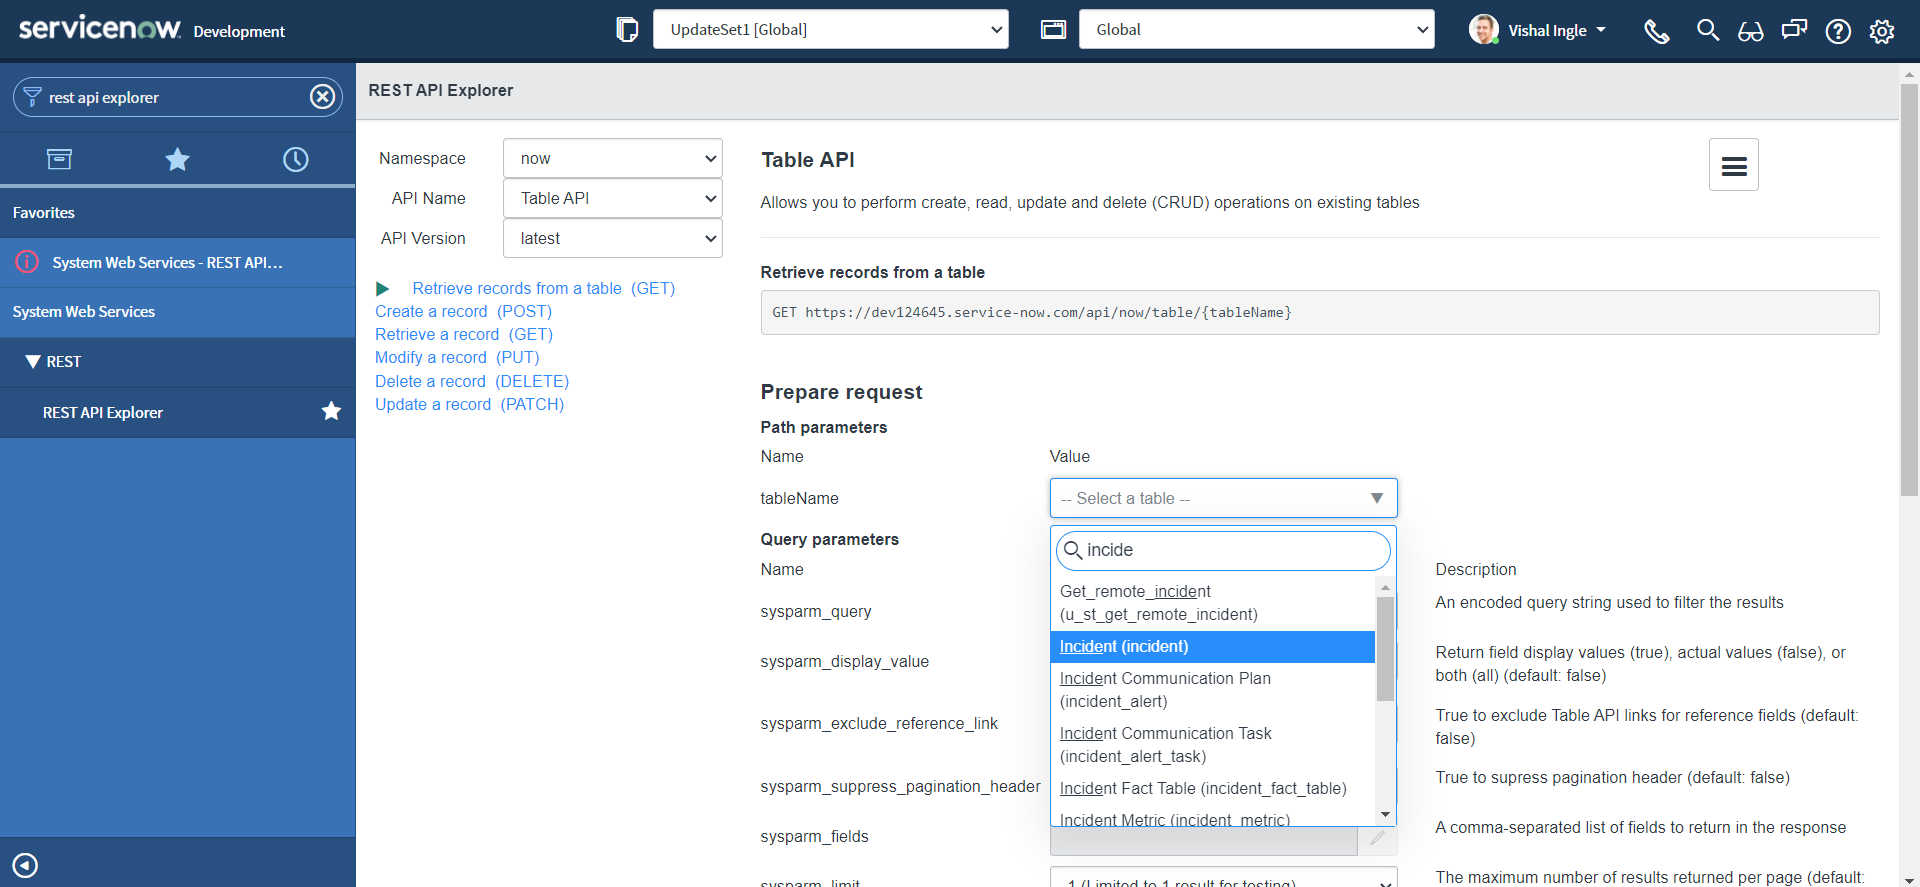This screenshot has height=887, width=1920.
Task: Select Incident Metric option
Action: click(x=1213, y=818)
